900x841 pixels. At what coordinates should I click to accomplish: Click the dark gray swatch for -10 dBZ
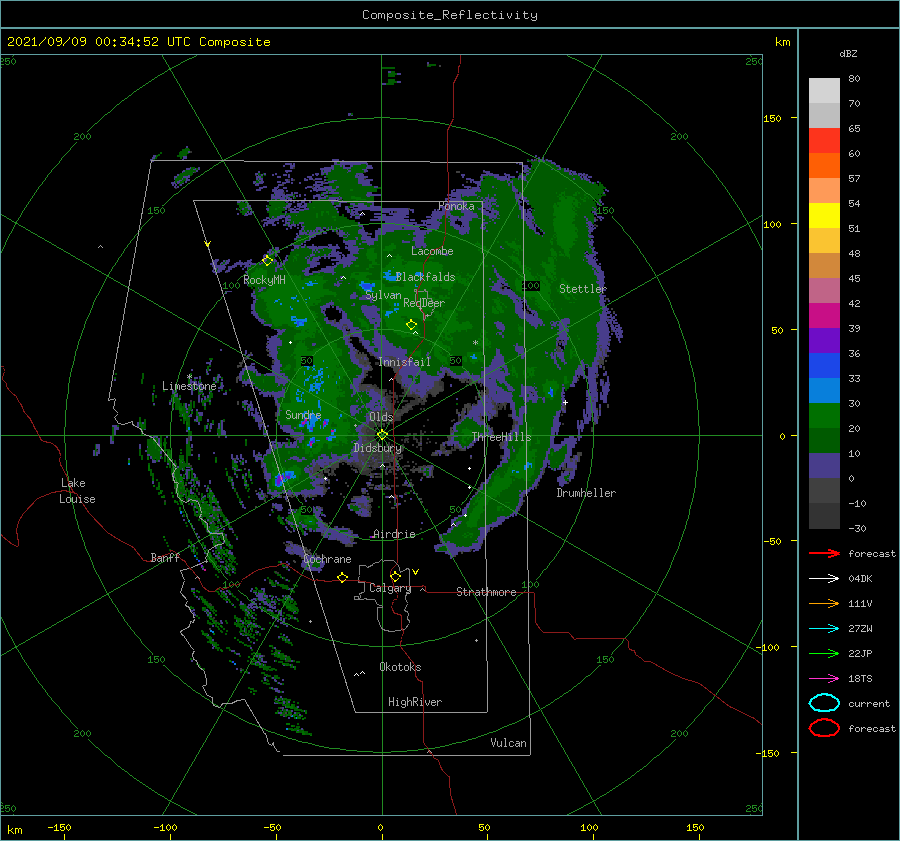(824, 515)
